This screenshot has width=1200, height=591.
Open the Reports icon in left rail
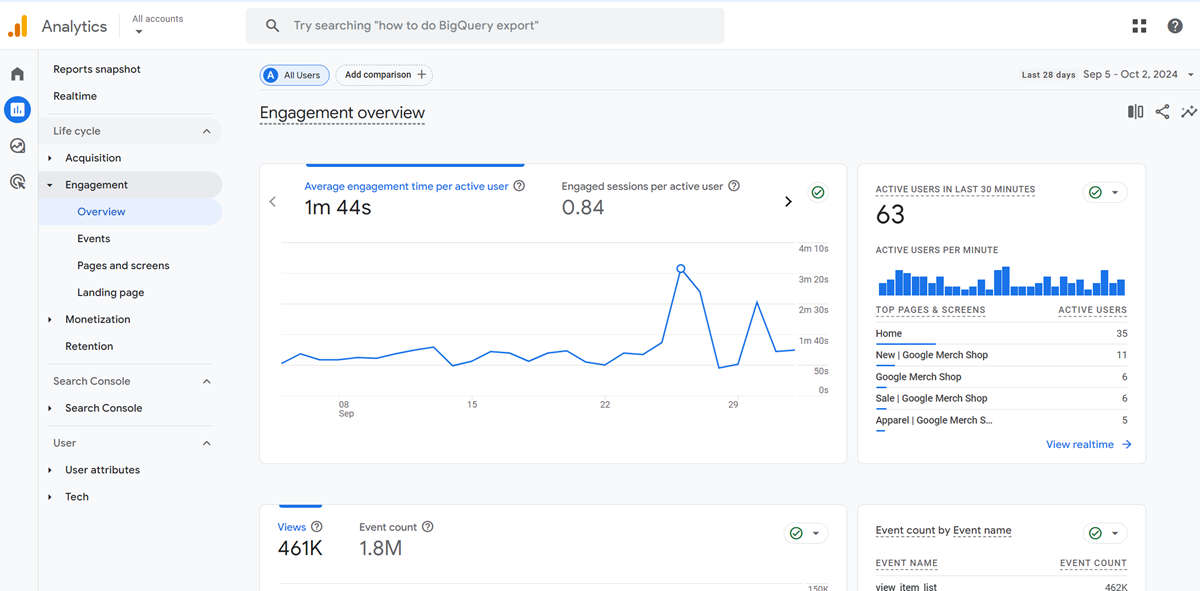[x=17, y=109]
